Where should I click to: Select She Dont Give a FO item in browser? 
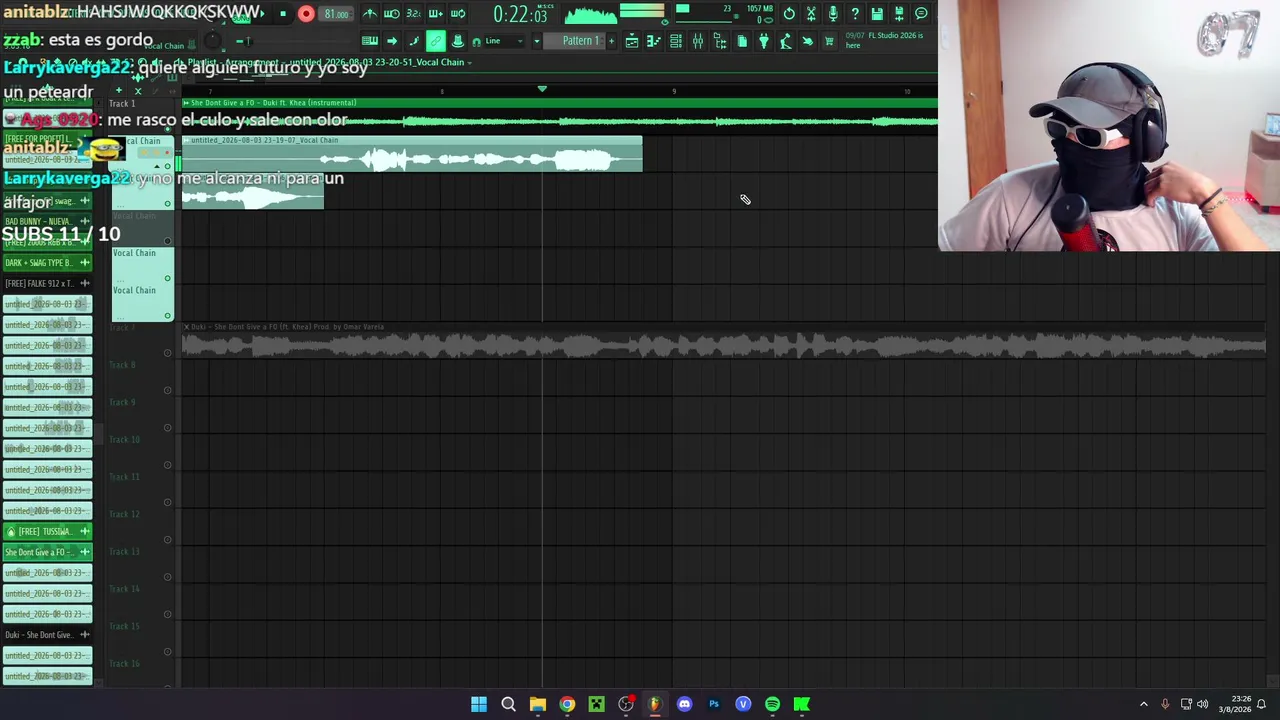click(x=47, y=552)
